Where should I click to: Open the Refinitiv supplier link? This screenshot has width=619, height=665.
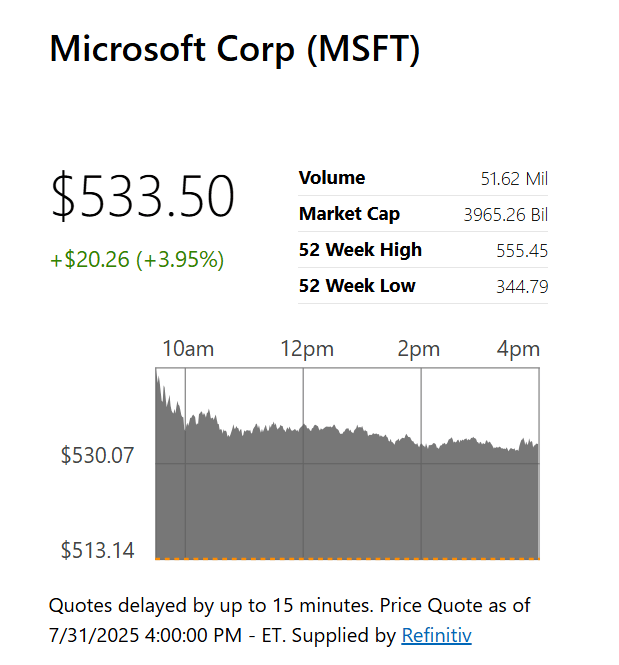pos(436,635)
